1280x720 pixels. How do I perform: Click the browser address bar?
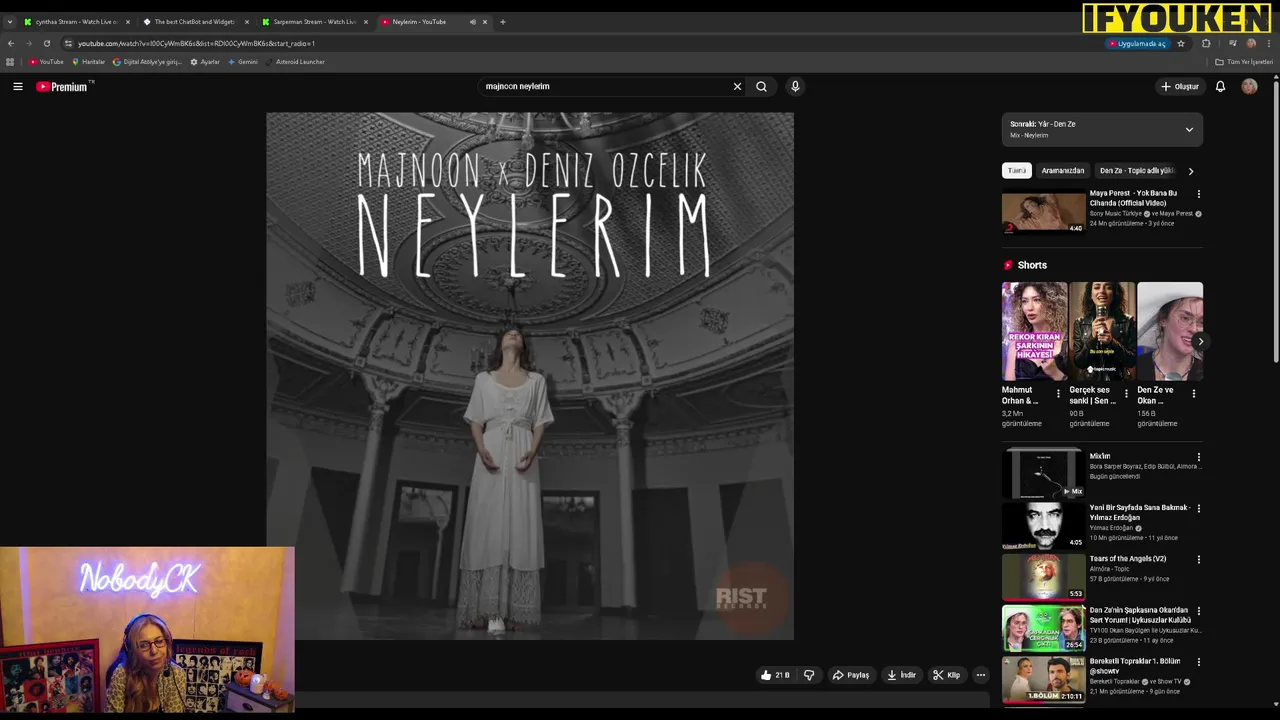580,44
